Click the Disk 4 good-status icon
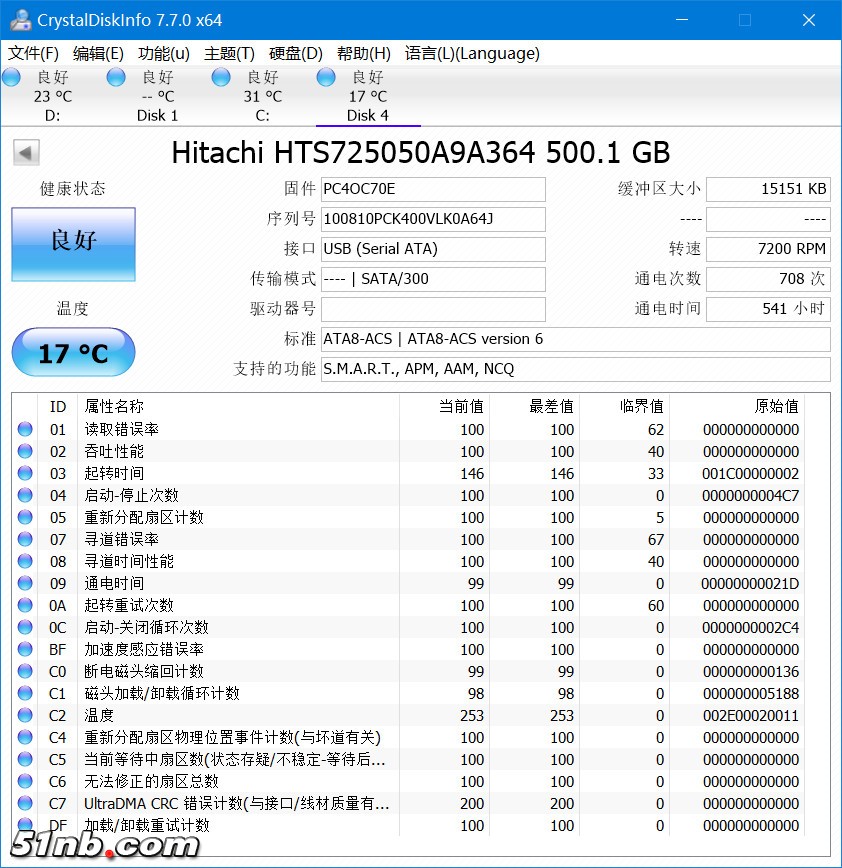 [325, 76]
